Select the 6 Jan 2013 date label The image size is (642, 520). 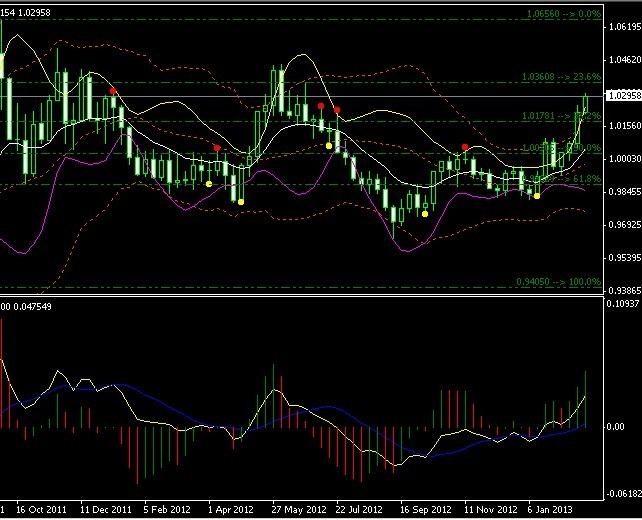coord(549,510)
